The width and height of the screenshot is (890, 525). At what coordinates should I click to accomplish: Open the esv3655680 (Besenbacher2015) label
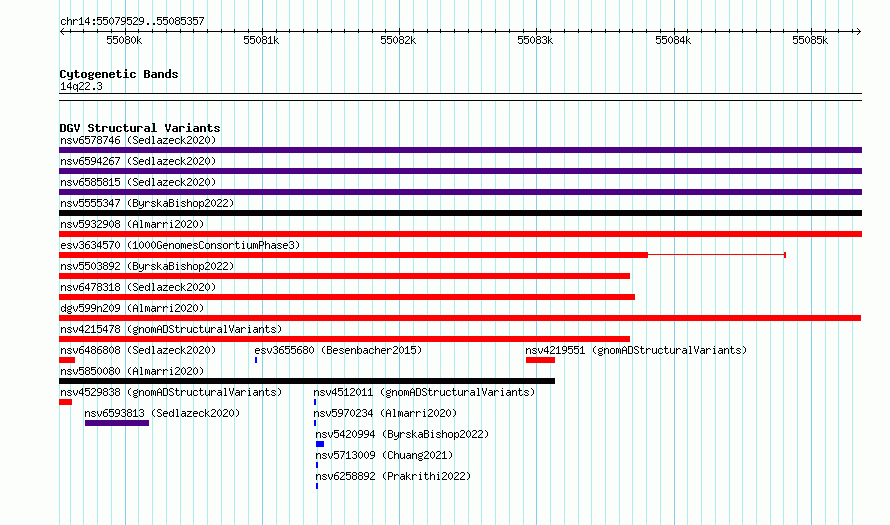tap(338, 350)
